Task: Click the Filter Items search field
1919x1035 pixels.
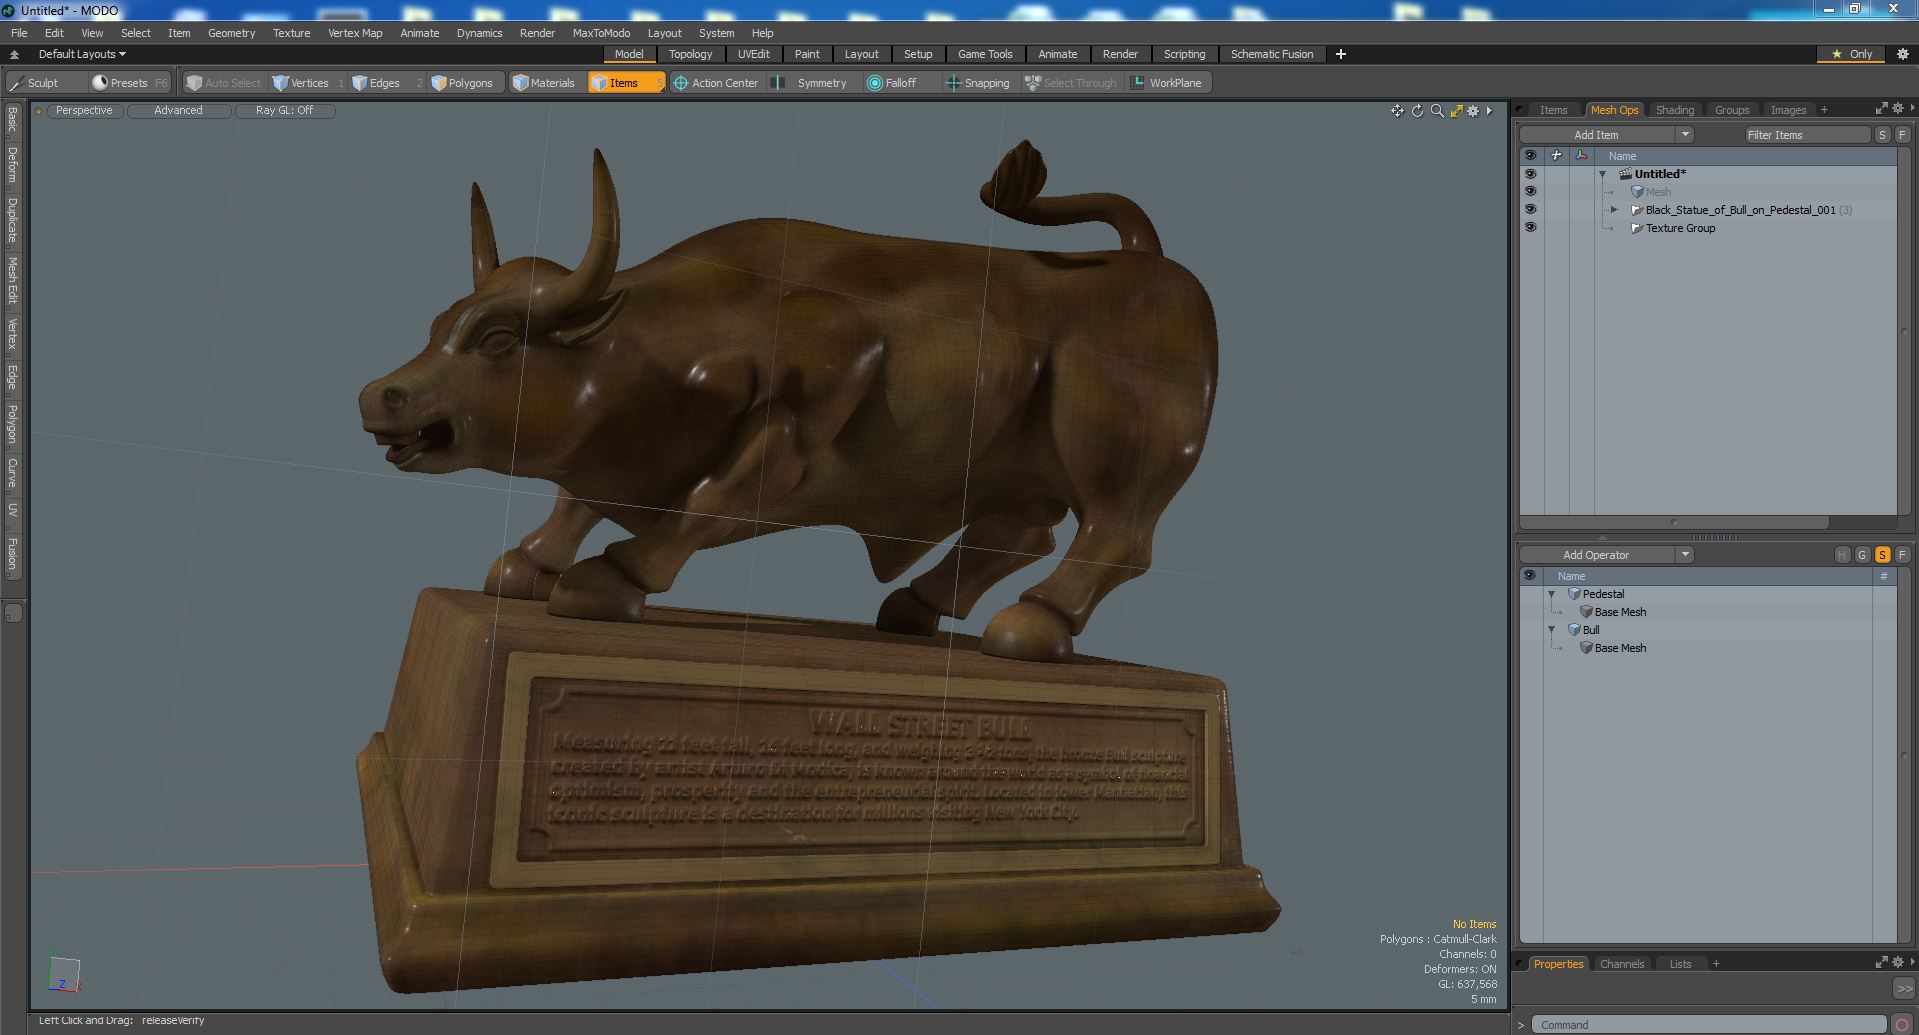Action: 1807,135
